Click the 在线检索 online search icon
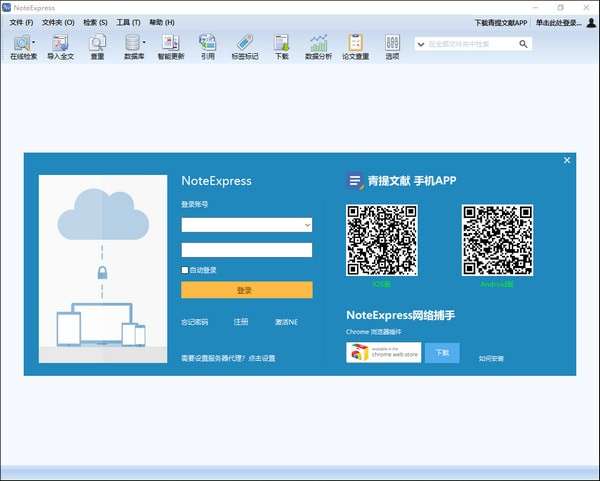Viewport: 600px width, 481px height. [20, 44]
